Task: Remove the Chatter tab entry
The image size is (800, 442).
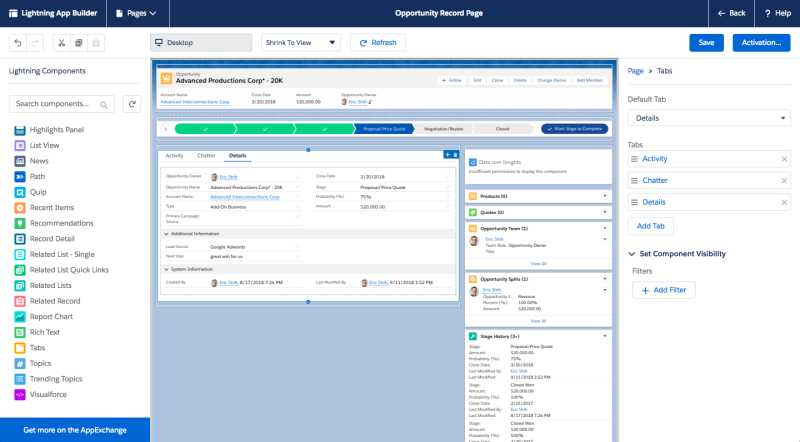Action: tap(784, 181)
